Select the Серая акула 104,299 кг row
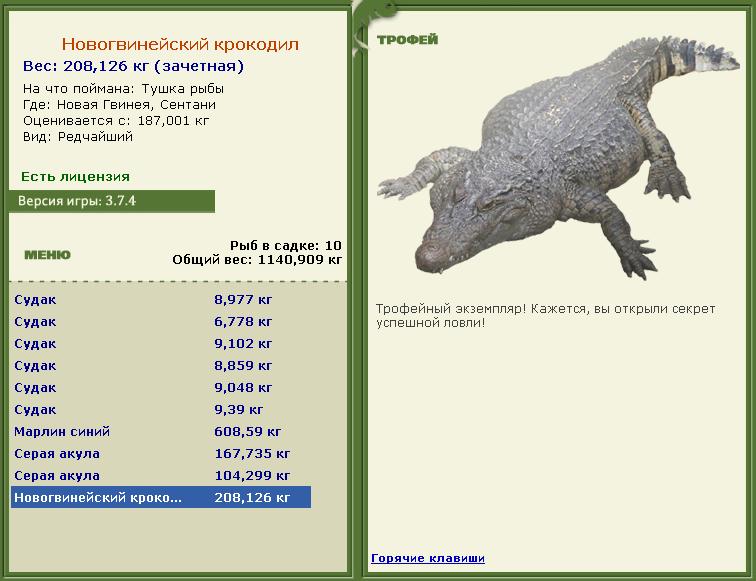Image resolution: width=756 pixels, height=581 pixels. tap(161, 476)
